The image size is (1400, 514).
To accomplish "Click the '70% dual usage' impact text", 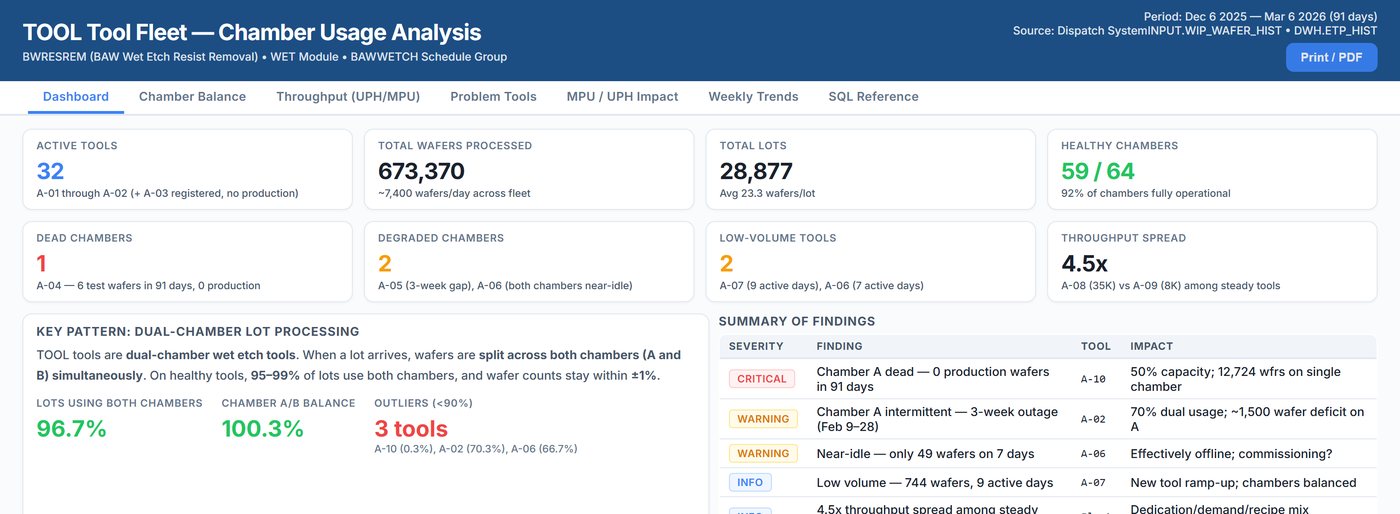I will pyautogui.click(x=1247, y=419).
